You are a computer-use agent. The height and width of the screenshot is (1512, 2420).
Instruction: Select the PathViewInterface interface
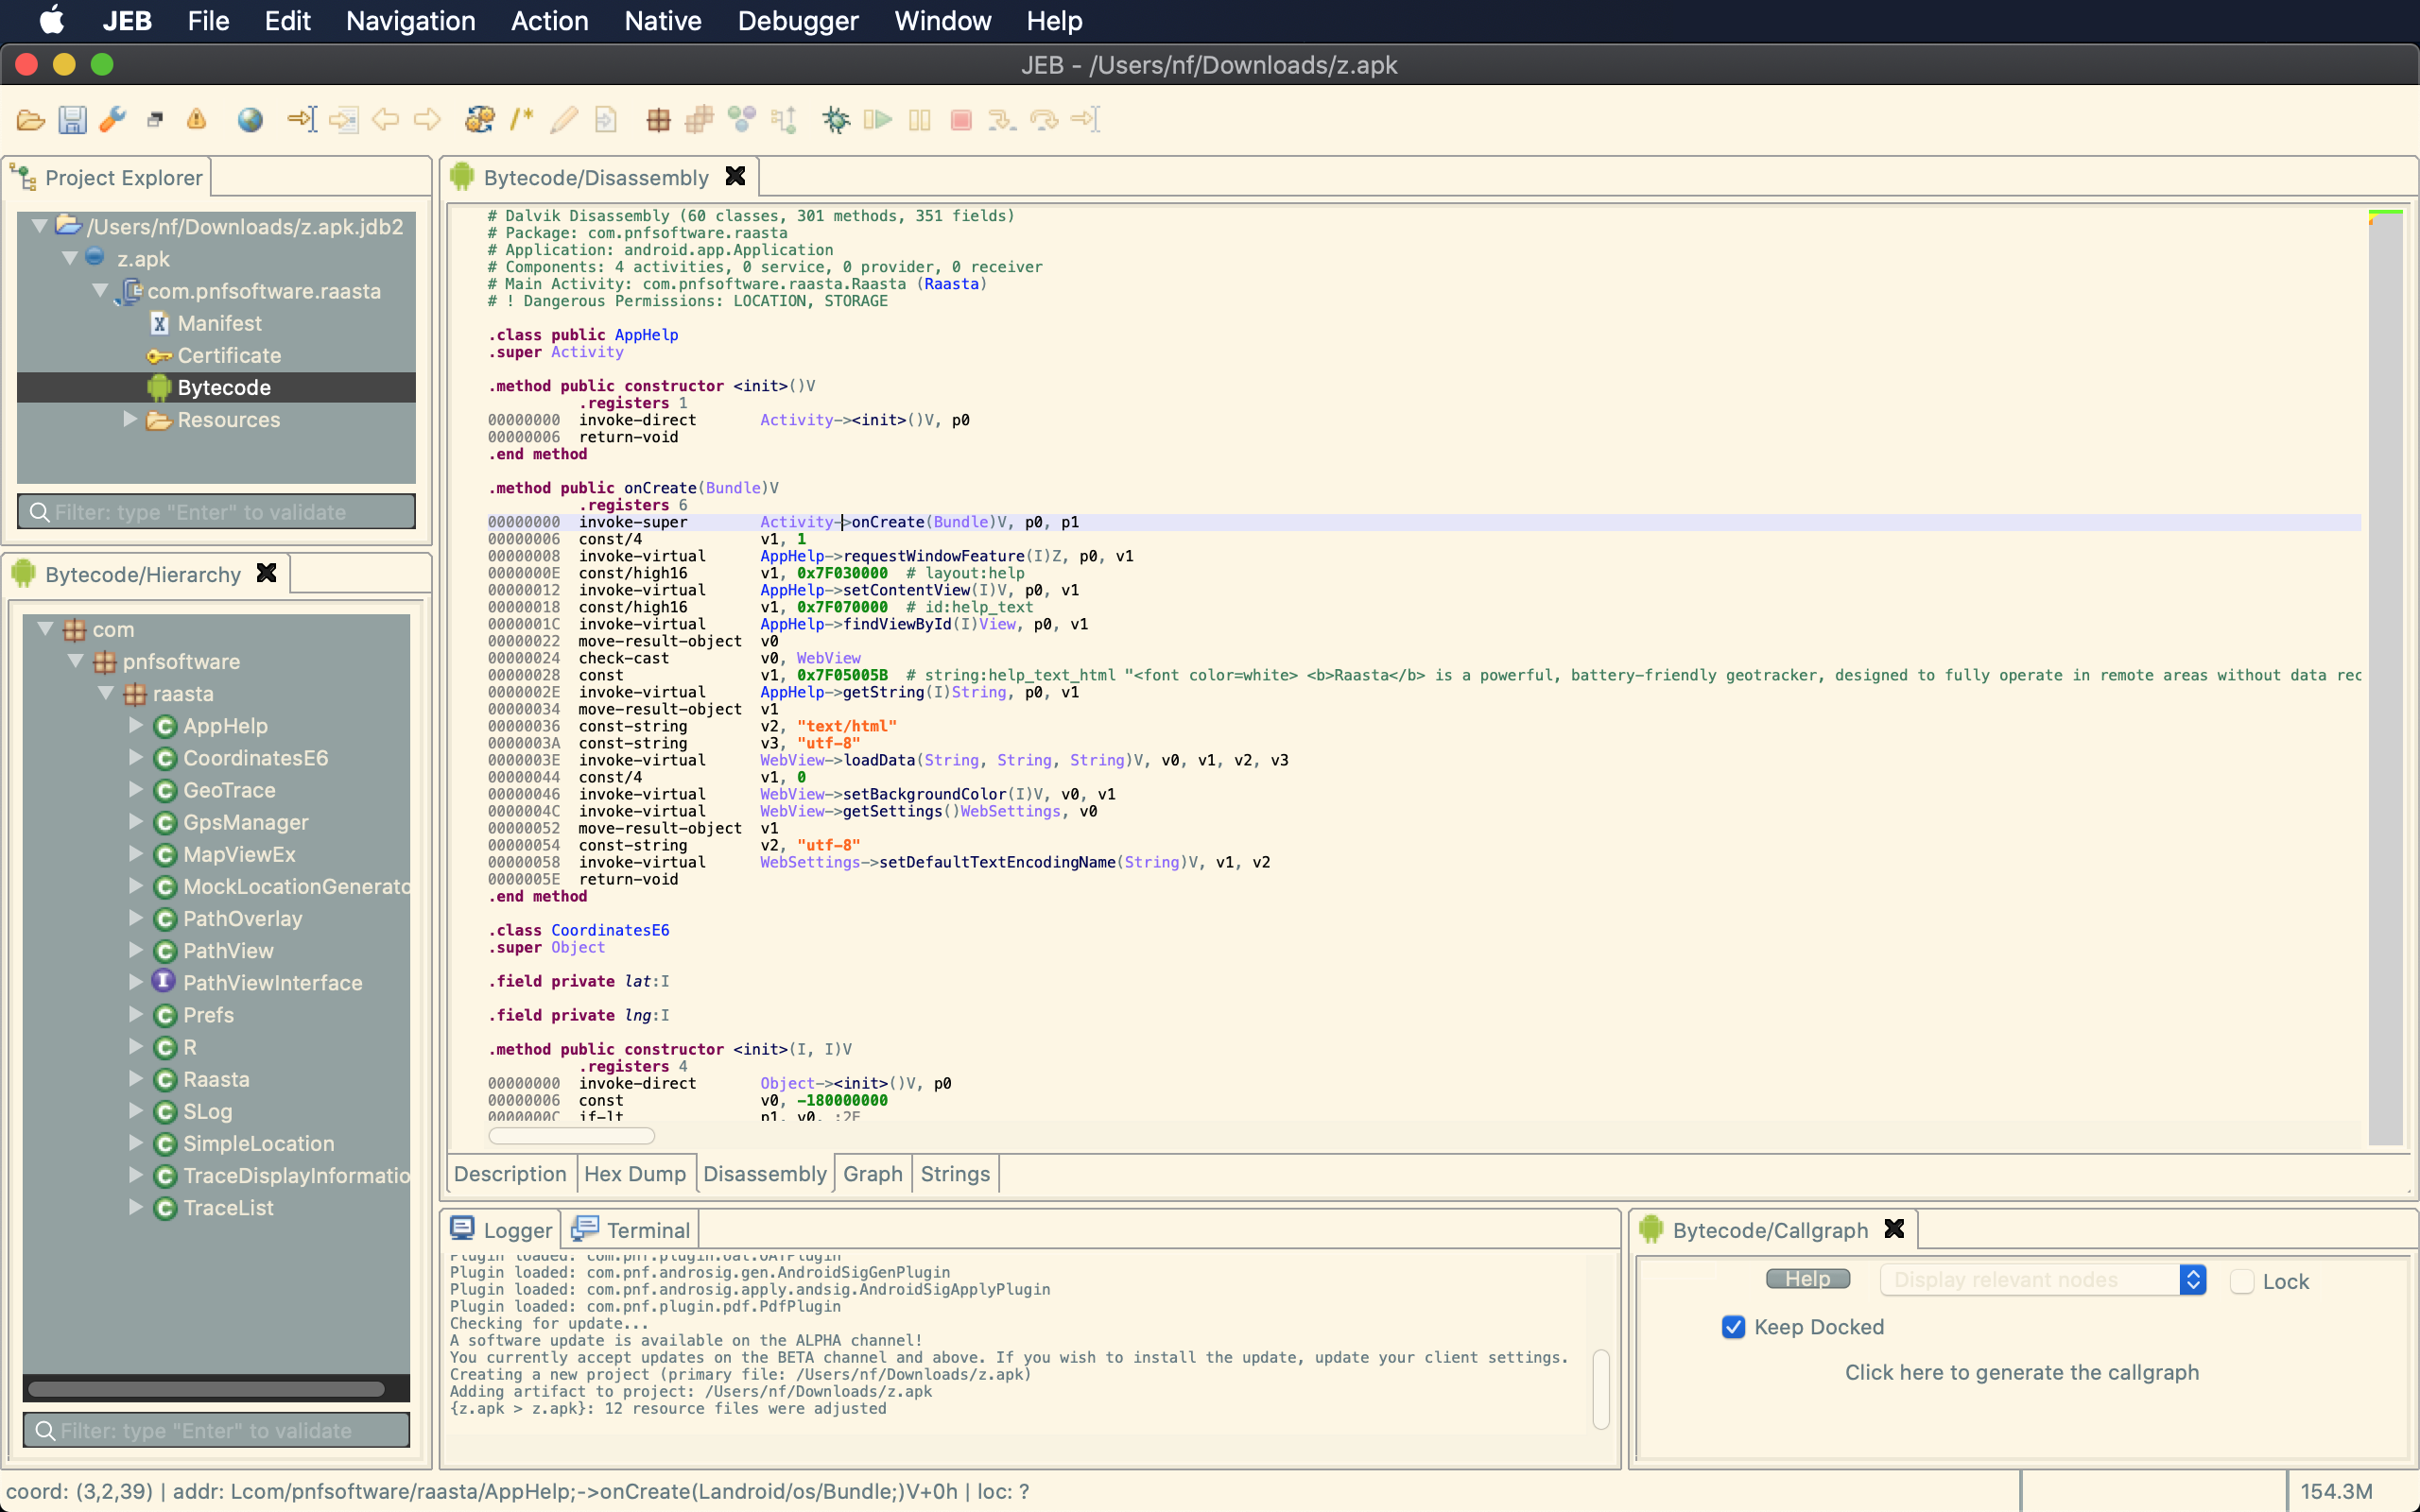pos(272,982)
